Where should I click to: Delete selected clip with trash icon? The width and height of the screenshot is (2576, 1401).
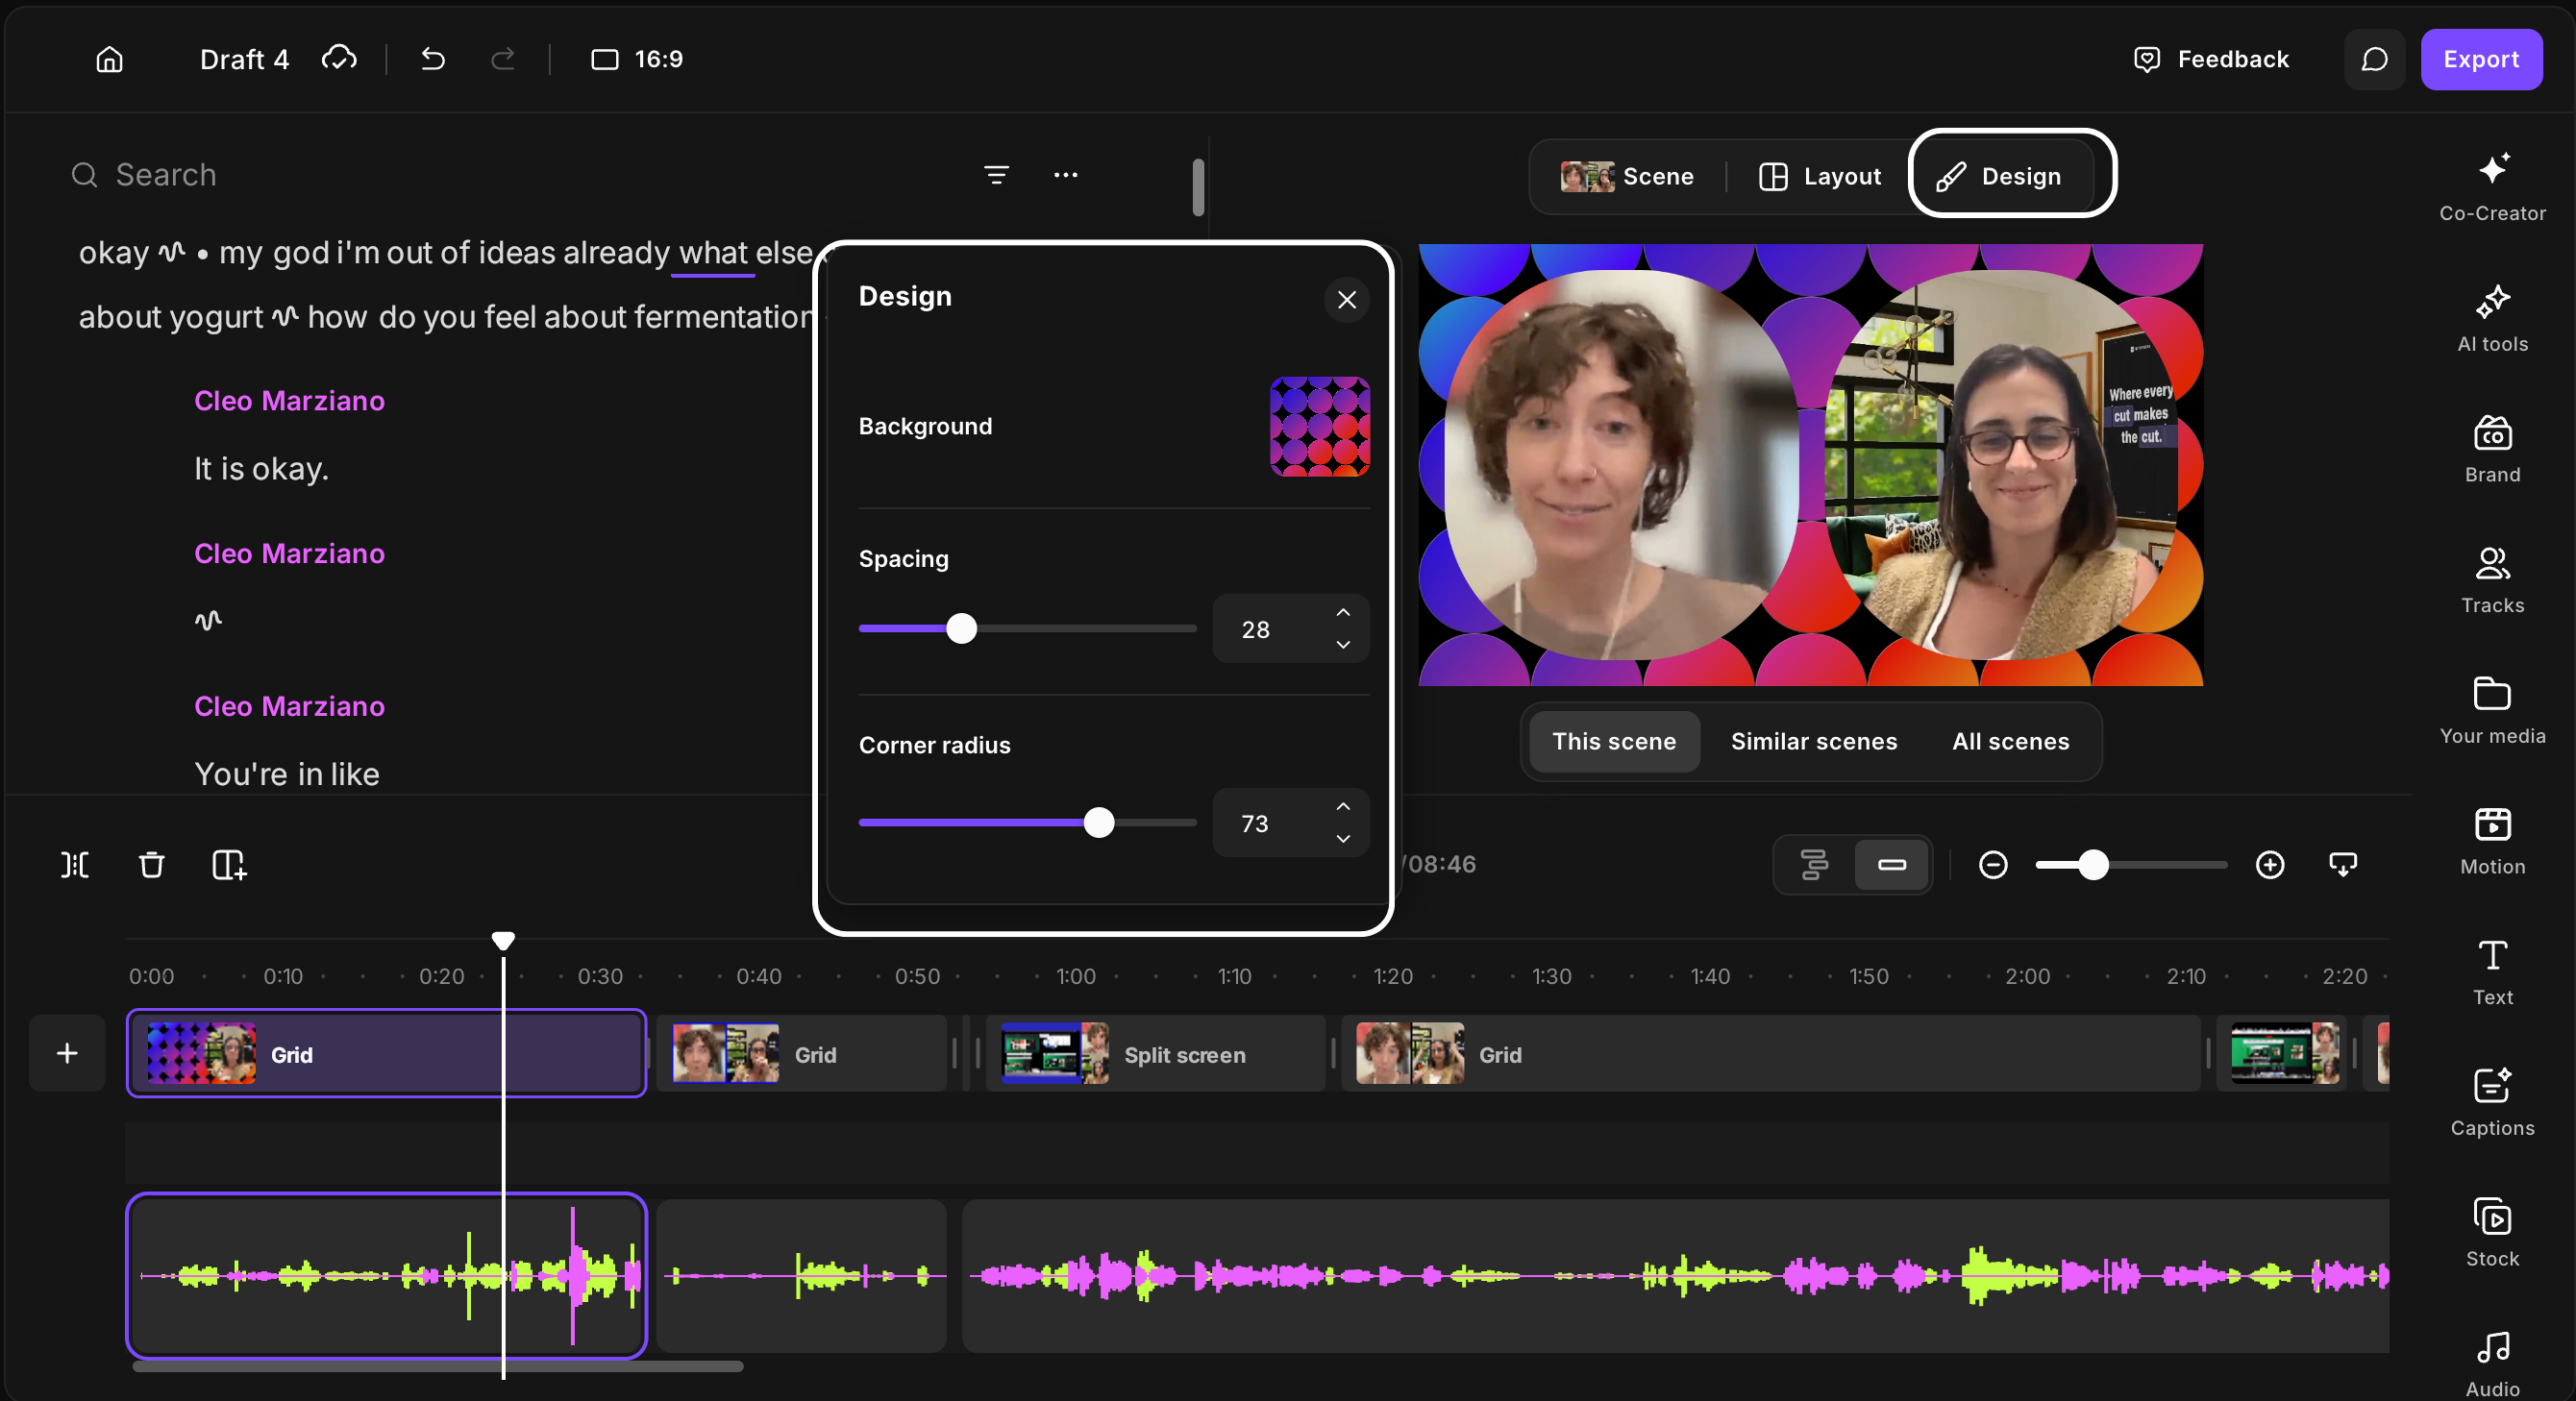[x=151, y=864]
